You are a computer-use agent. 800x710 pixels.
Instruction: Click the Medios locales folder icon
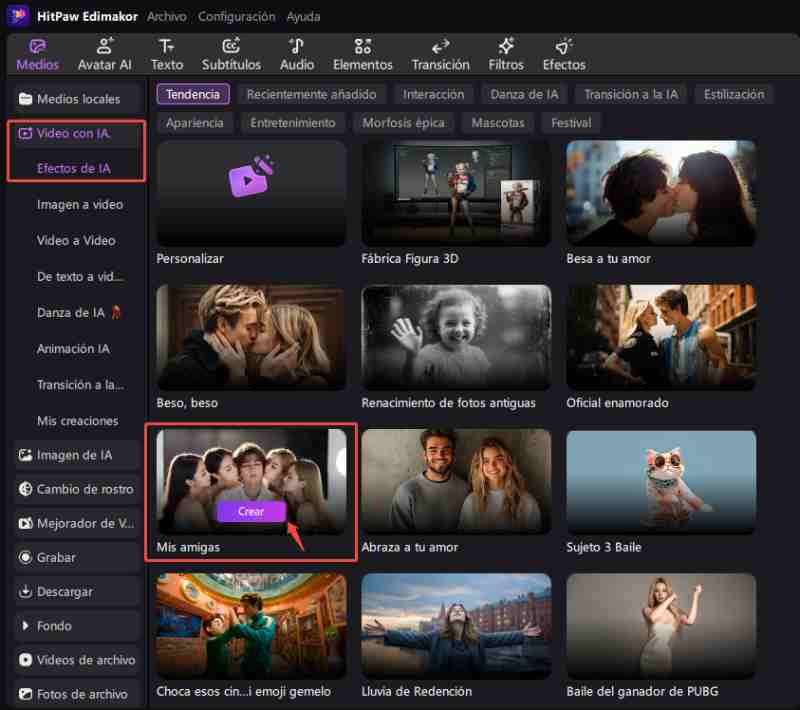(26, 99)
